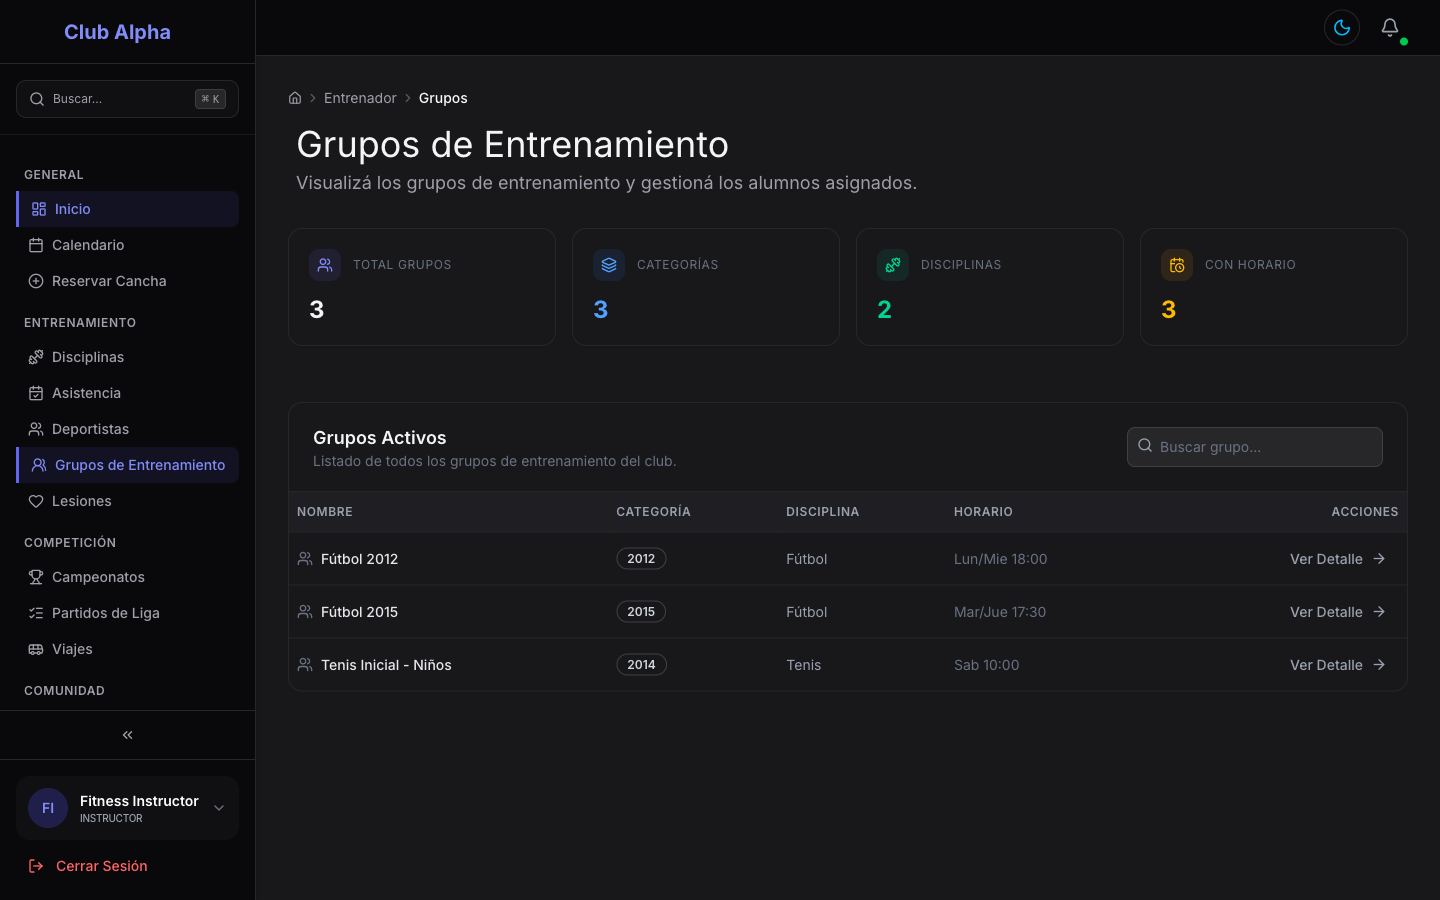
Task: Click the Categorías layers icon
Action: coord(609,265)
